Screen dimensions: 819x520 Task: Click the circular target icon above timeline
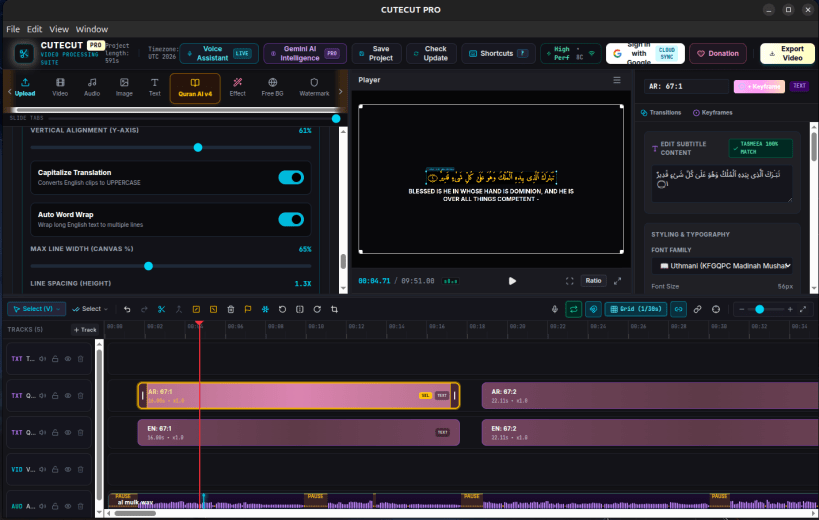pos(716,309)
